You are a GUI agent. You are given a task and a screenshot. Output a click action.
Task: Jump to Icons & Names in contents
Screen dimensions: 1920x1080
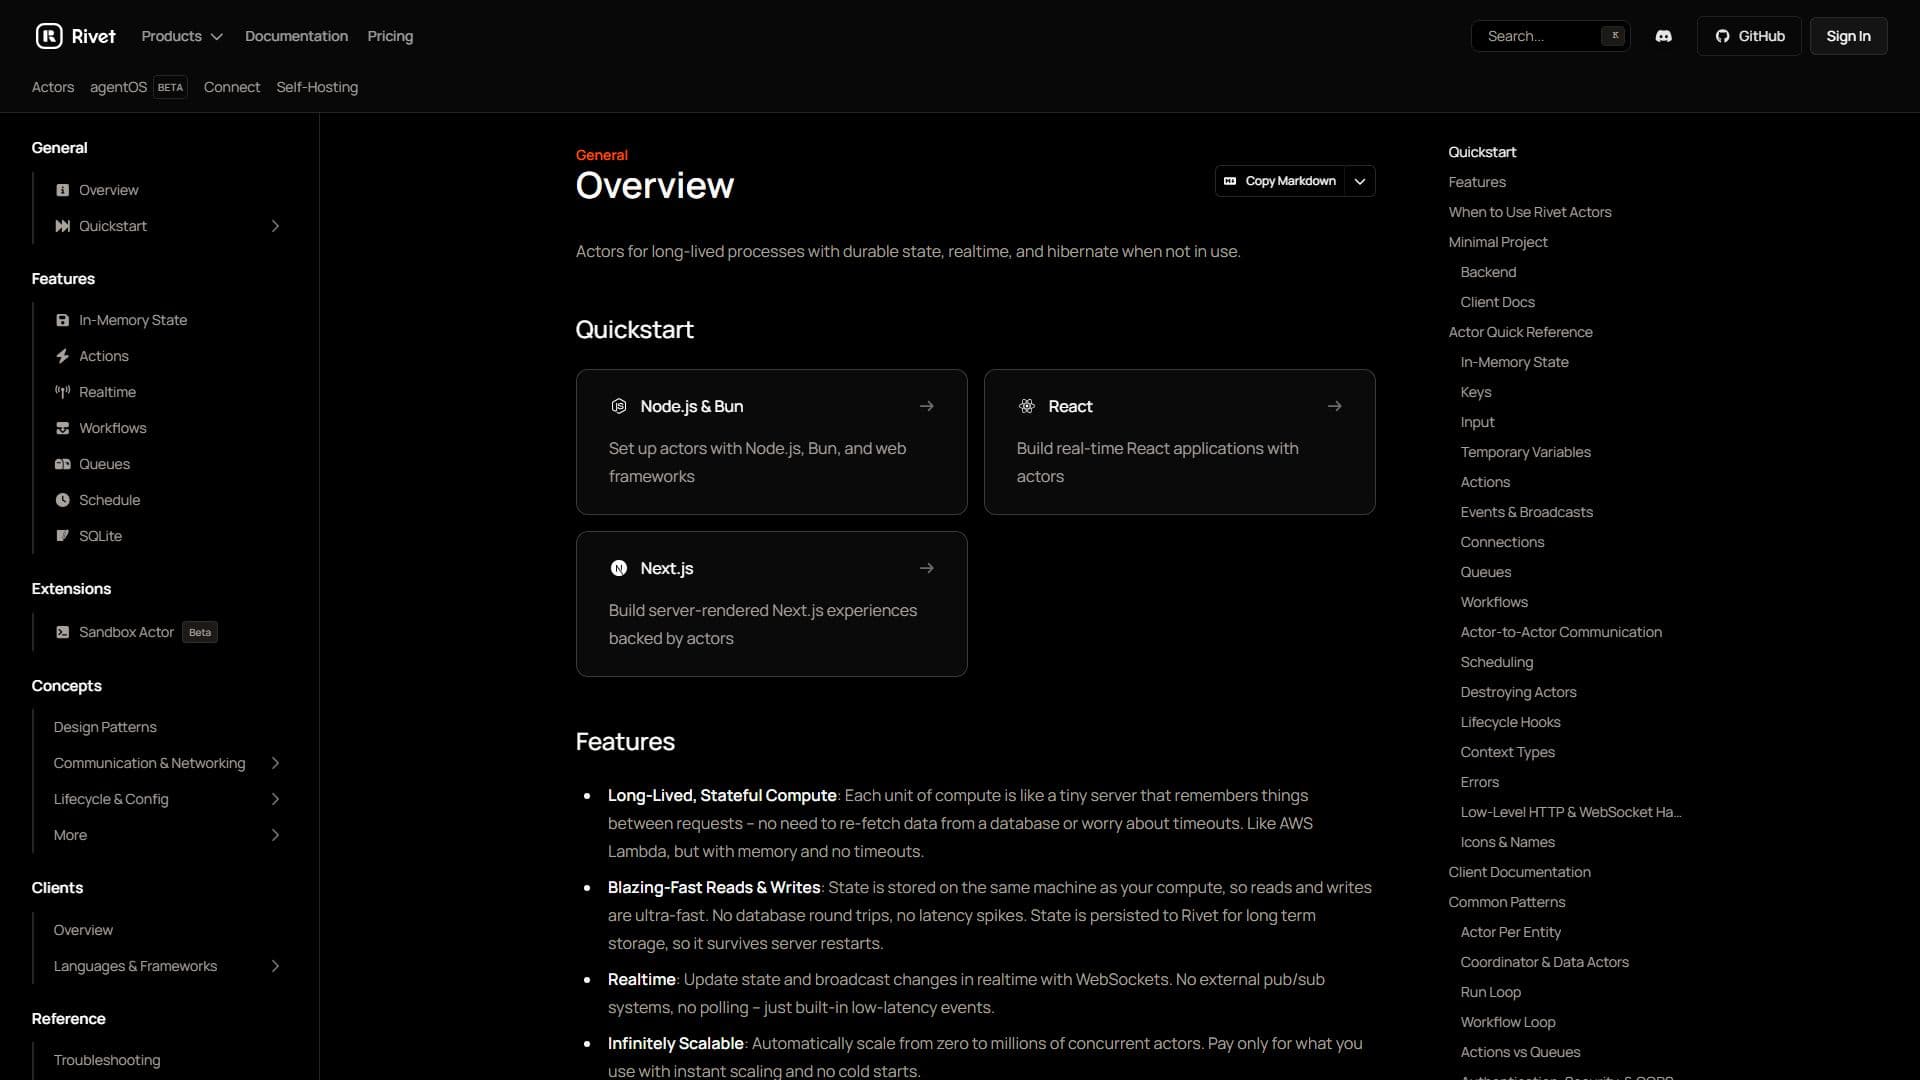(1507, 842)
